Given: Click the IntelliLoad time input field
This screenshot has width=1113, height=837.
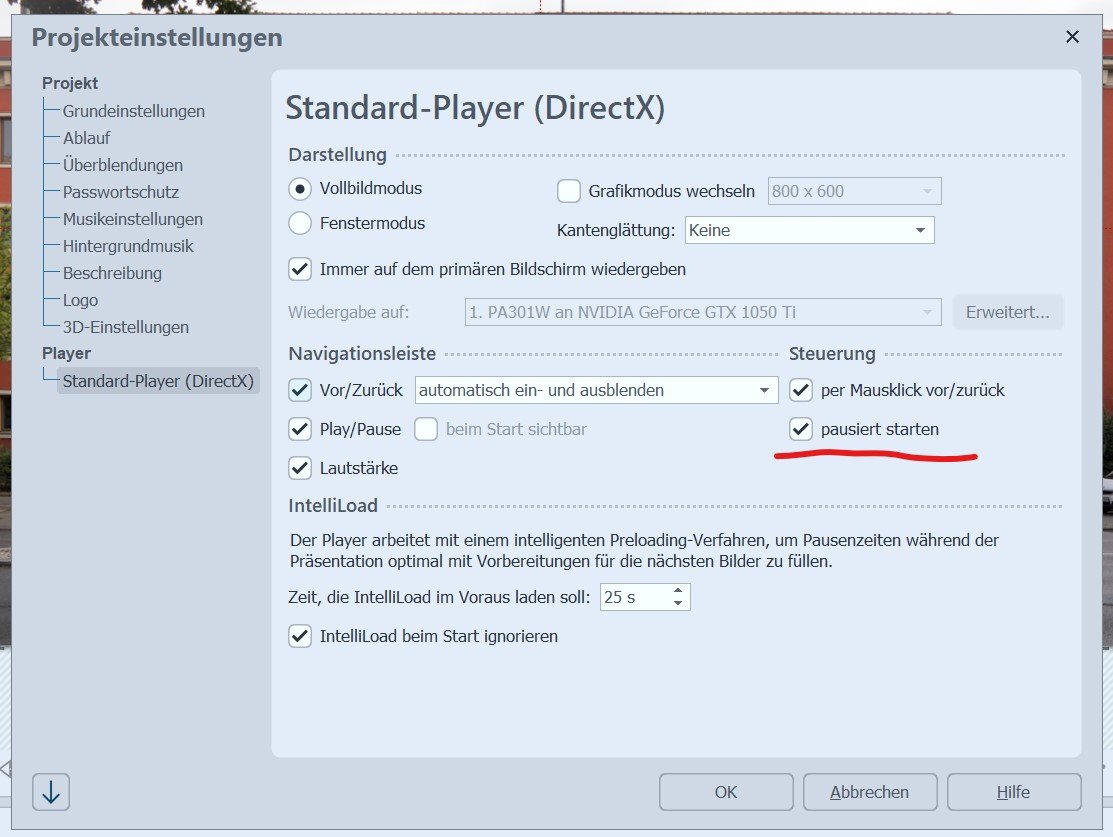Looking at the screenshot, I should tap(633, 598).
